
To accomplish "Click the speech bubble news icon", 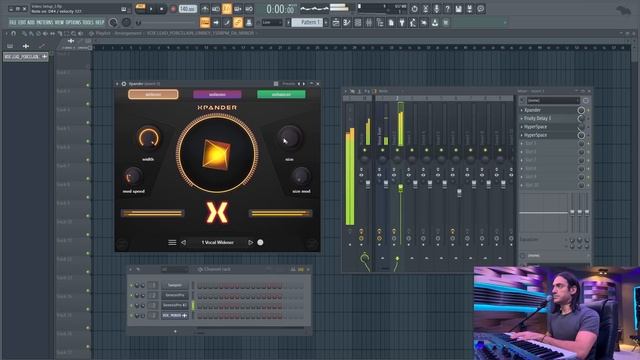I will [x=480, y=9].
